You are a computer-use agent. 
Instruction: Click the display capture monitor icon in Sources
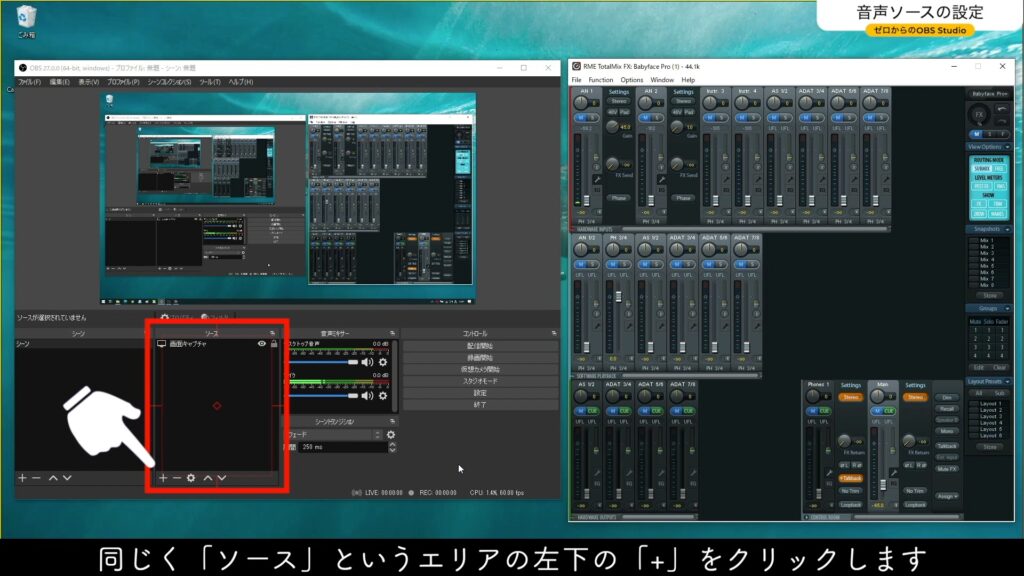(x=161, y=344)
